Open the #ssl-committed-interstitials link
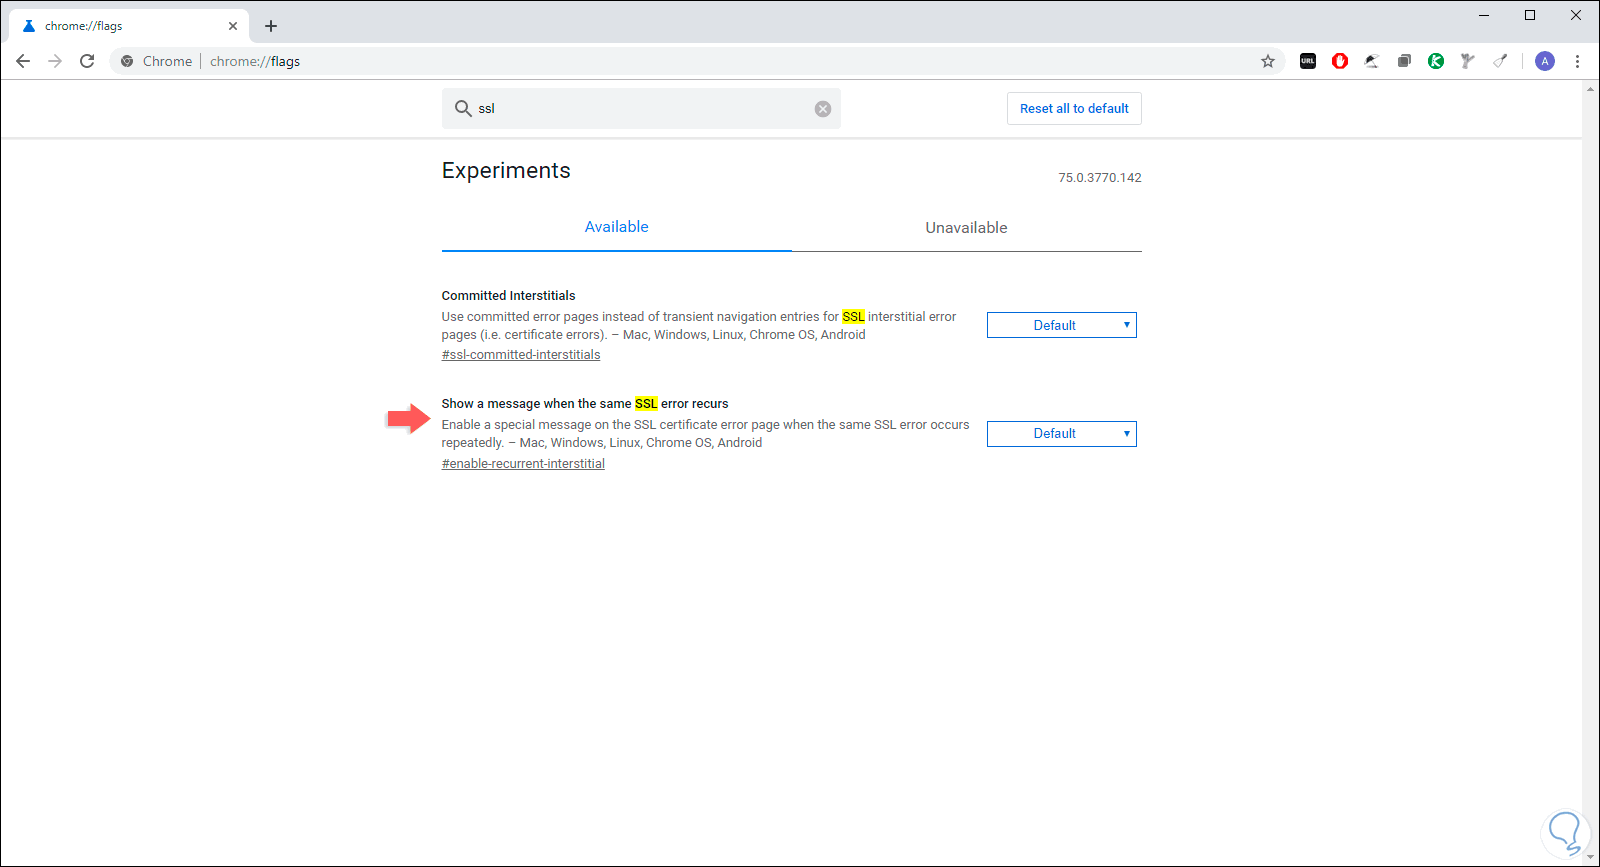The image size is (1600, 867). 521,355
